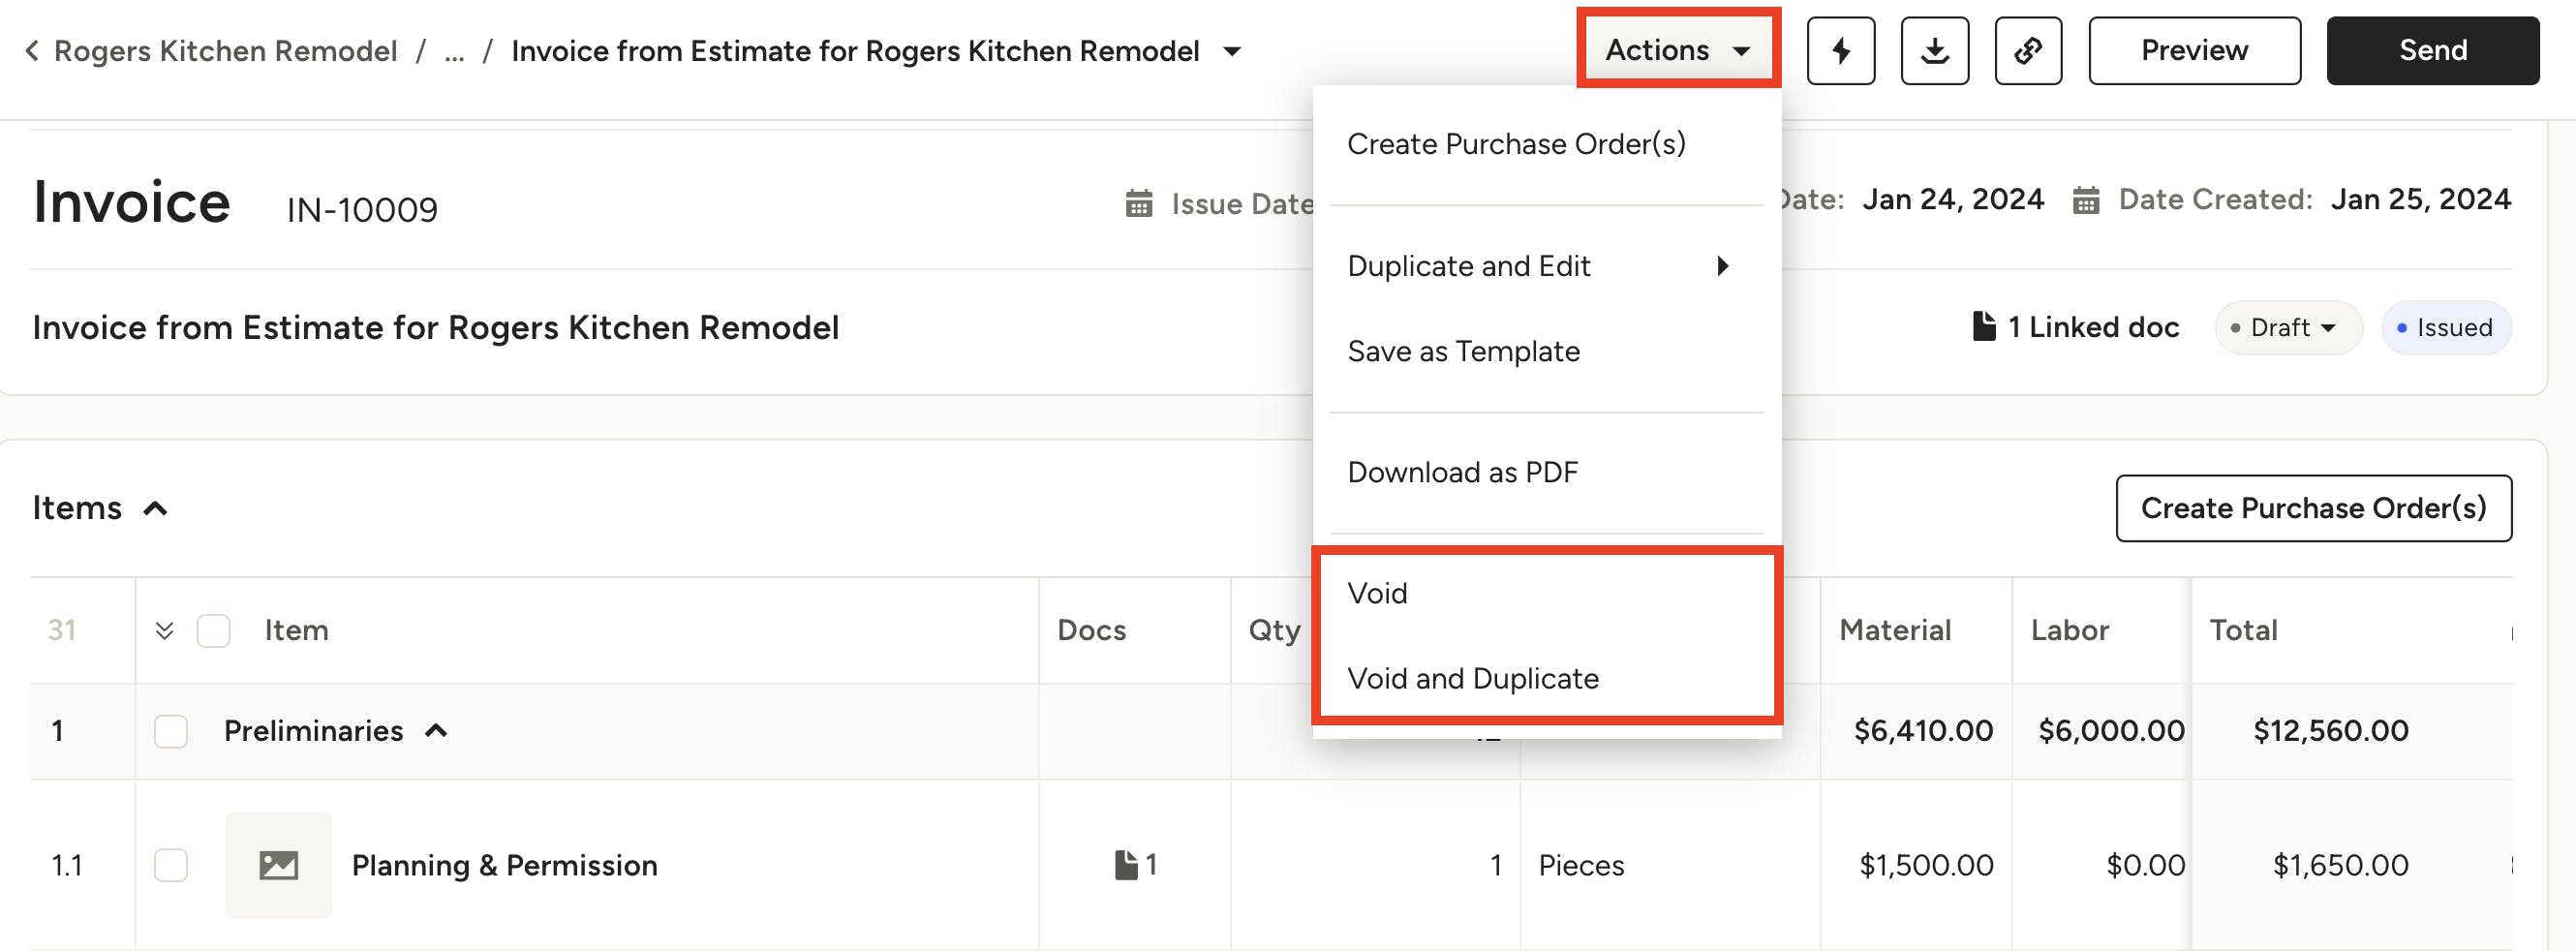Toggle the select-all Item checkbox
The width and height of the screenshot is (2576, 951).
click(213, 631)
